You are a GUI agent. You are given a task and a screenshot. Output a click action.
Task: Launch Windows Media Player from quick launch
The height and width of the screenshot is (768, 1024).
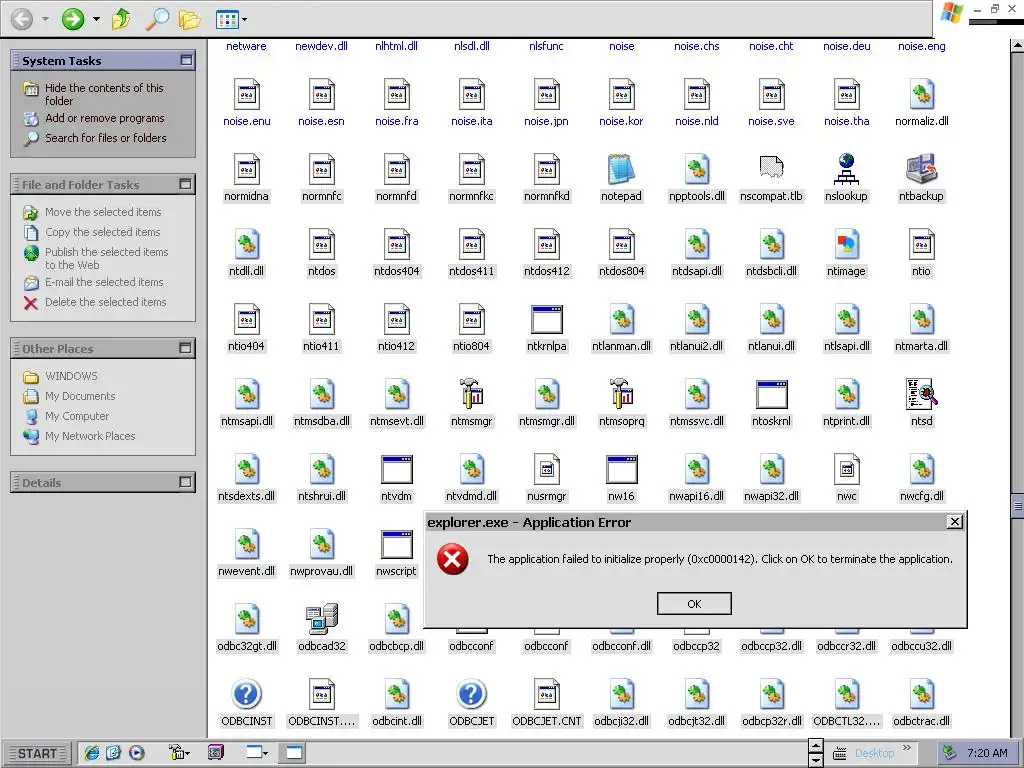pos(136,753)
